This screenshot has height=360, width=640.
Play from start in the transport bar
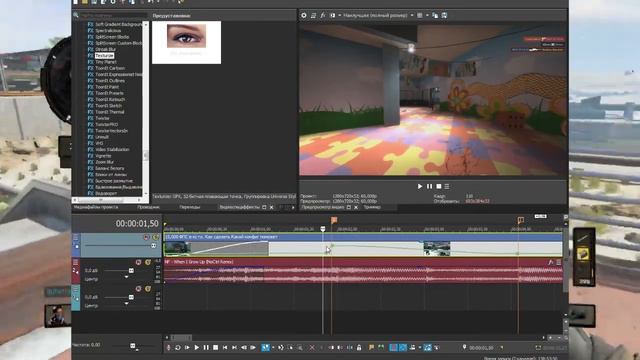point(187,347)
